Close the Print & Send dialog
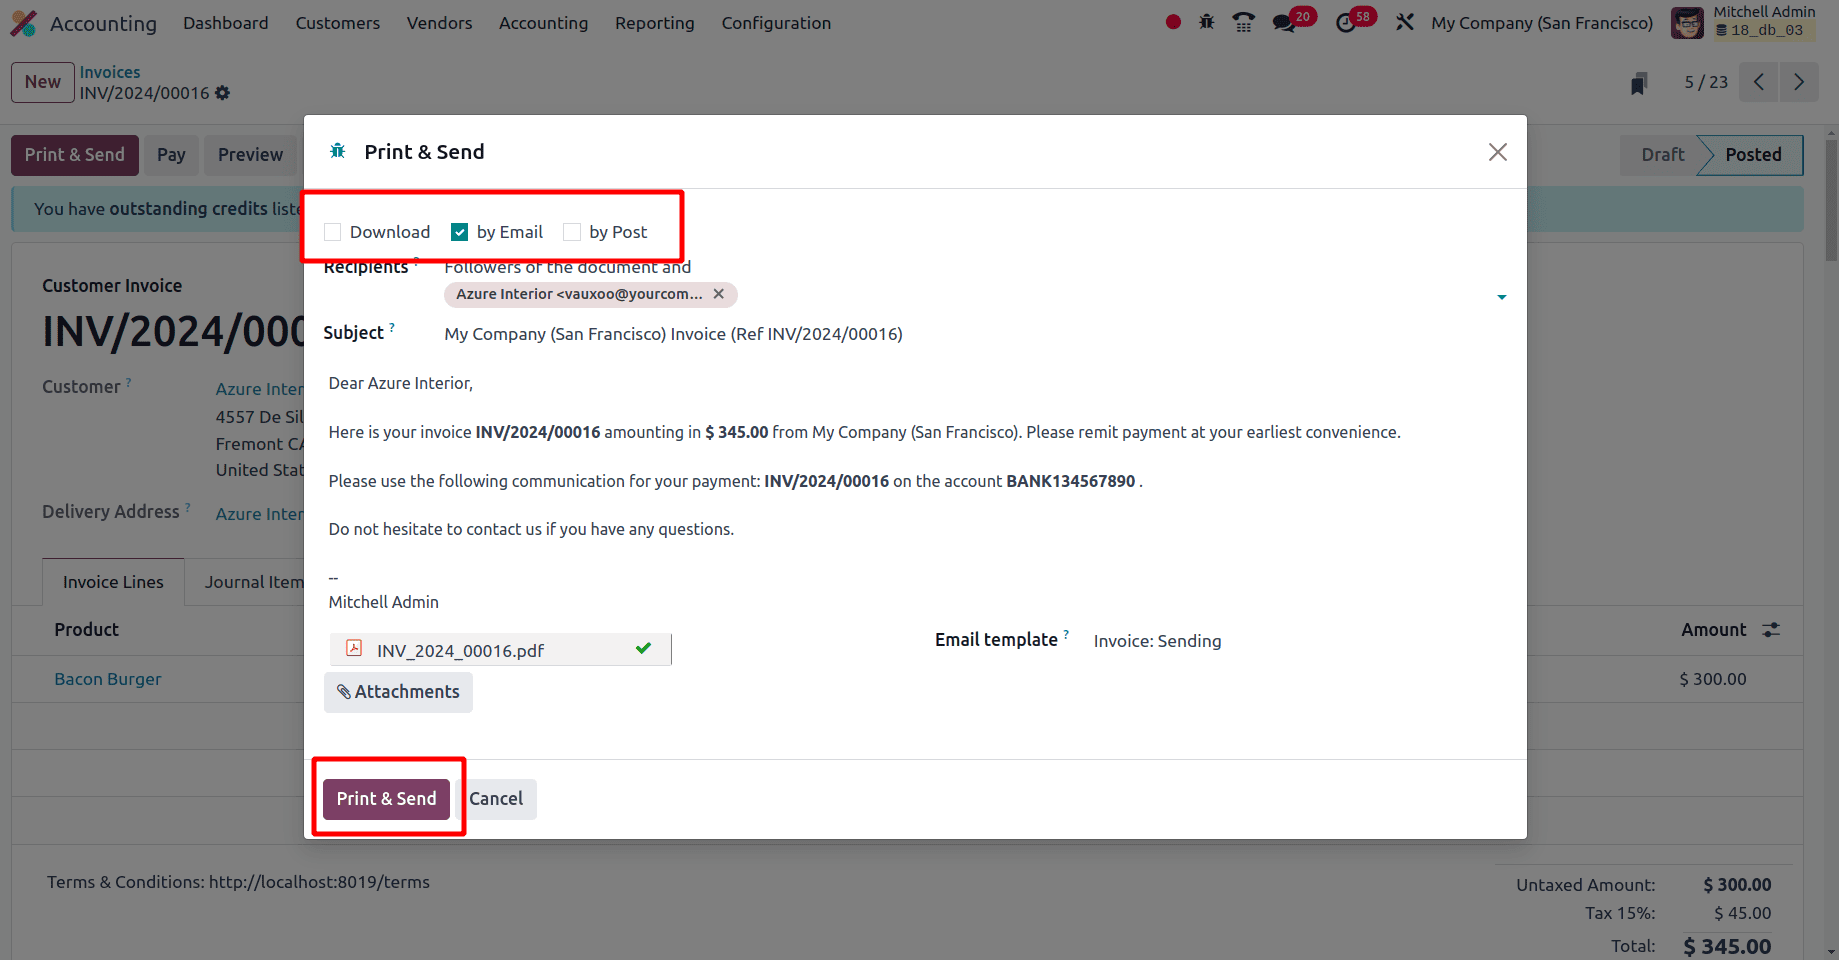The height and width of the screenshot is (960, 1839). 1497,152
